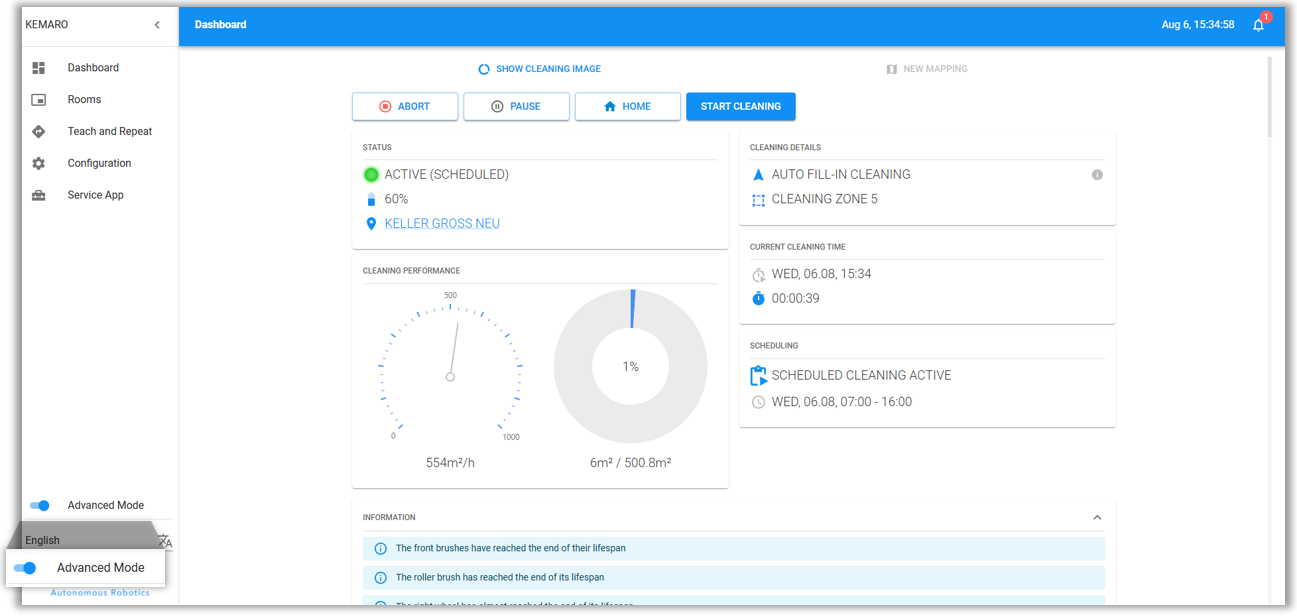Click the Configuration gear icon
This screenshot has width=1297, height=616.
(x=39, y=164)
